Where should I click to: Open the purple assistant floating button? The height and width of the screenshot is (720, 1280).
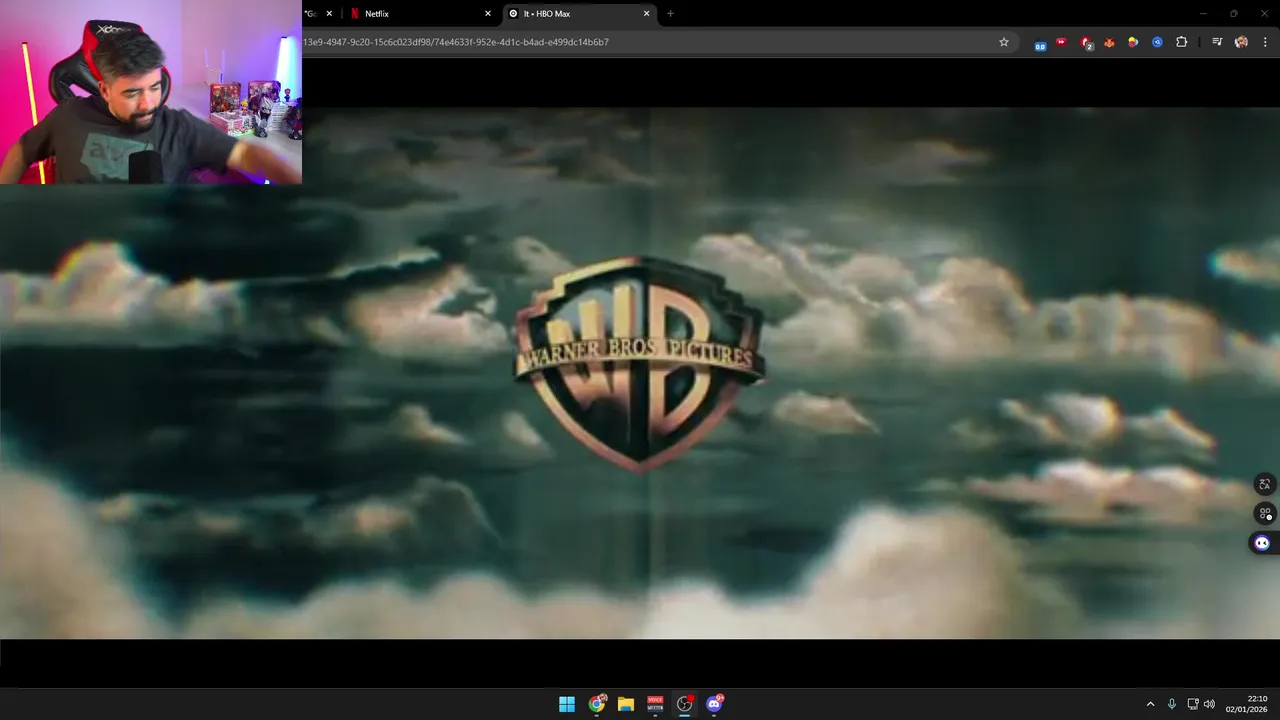click(1262, 543)
